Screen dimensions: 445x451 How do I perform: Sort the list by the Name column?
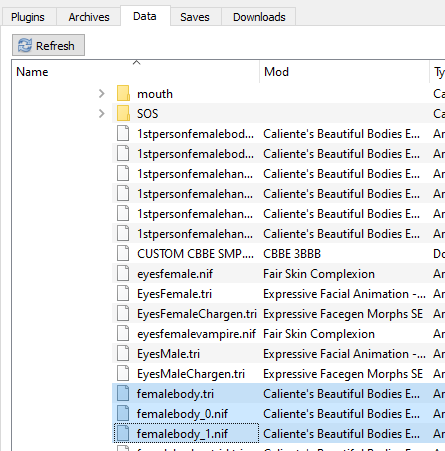[x=136, y=72]
